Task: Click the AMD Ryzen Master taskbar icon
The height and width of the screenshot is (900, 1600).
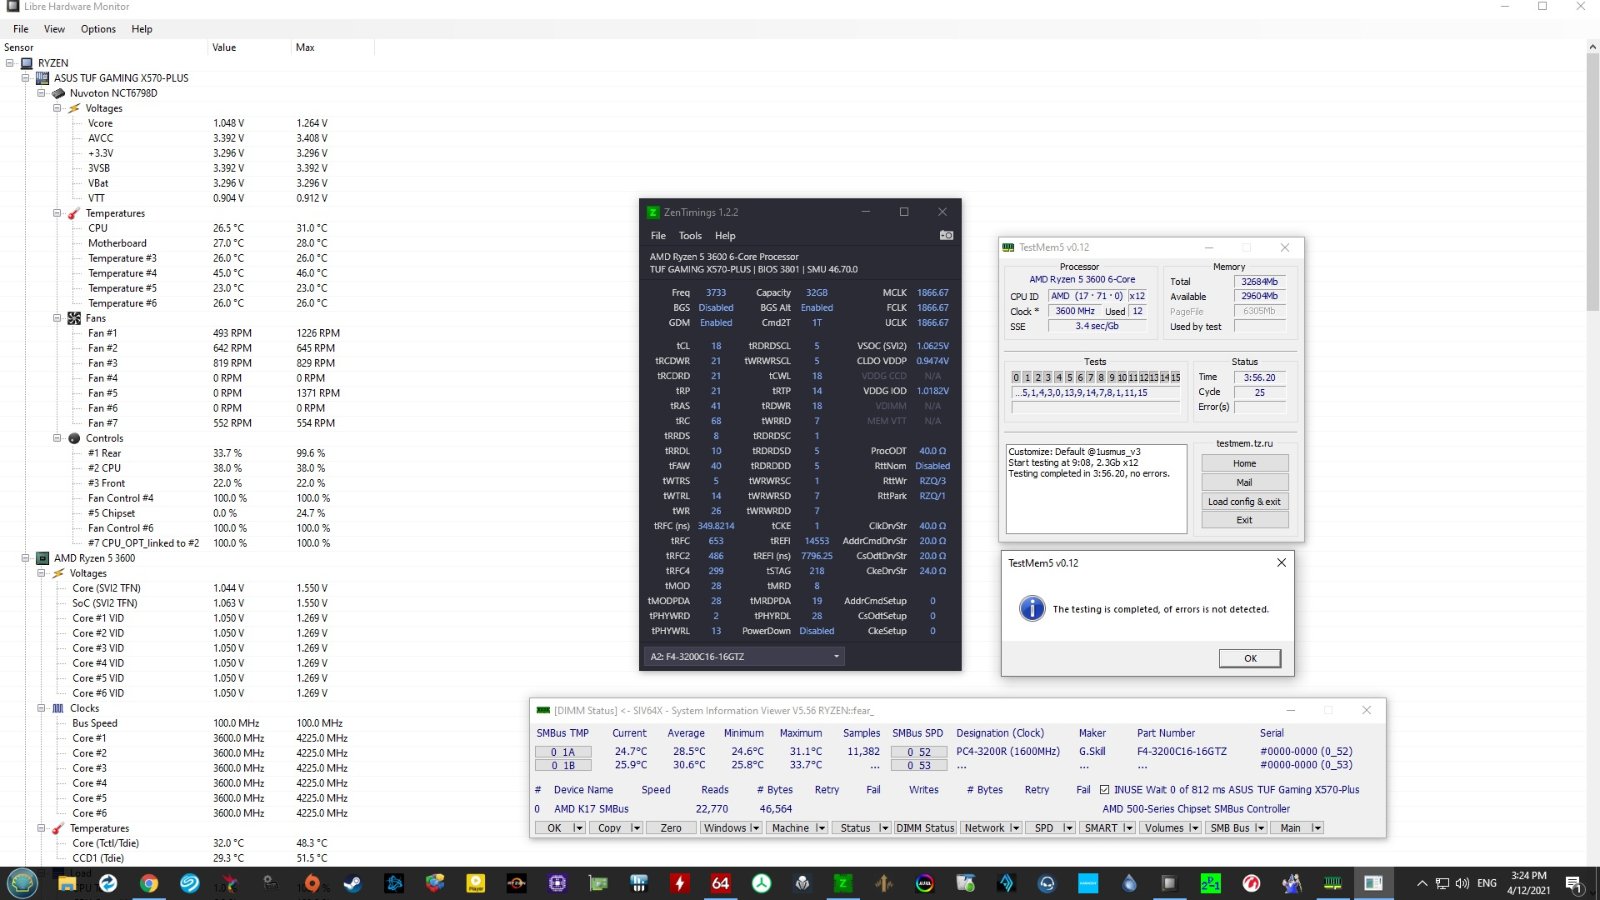Action: point(516,883)
